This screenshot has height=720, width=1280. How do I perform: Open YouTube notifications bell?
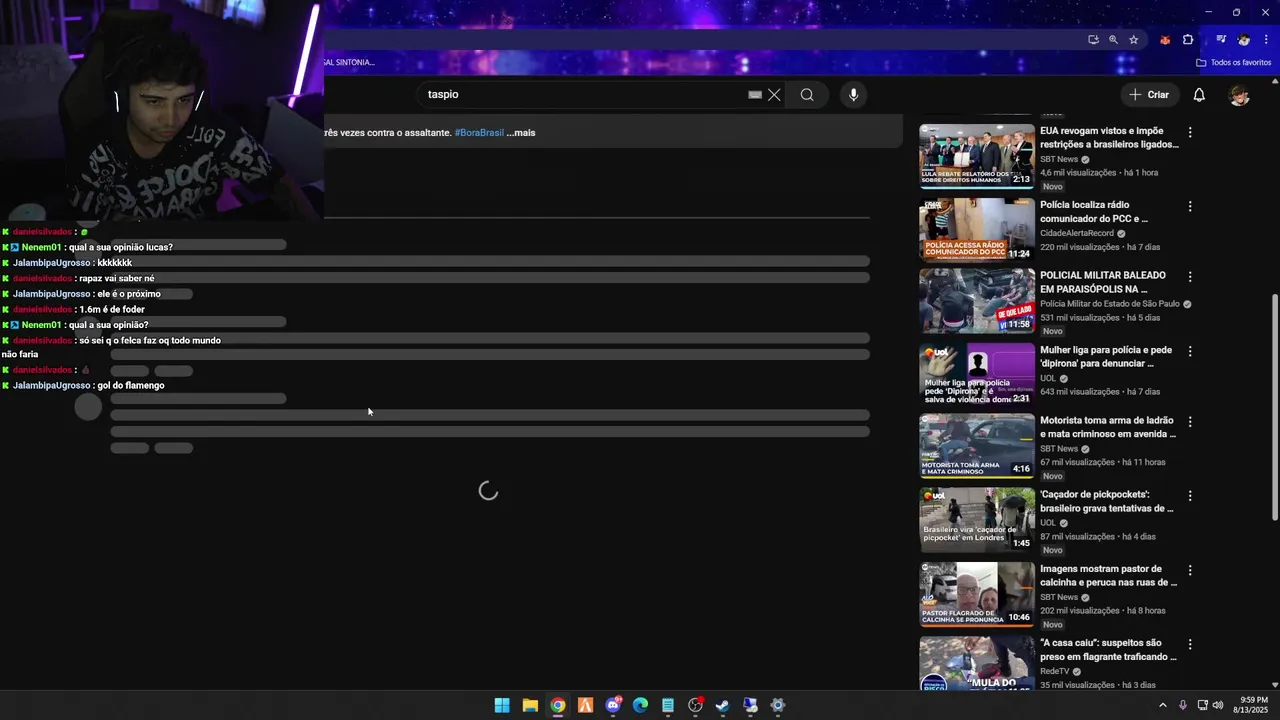tap(1199, 95)
